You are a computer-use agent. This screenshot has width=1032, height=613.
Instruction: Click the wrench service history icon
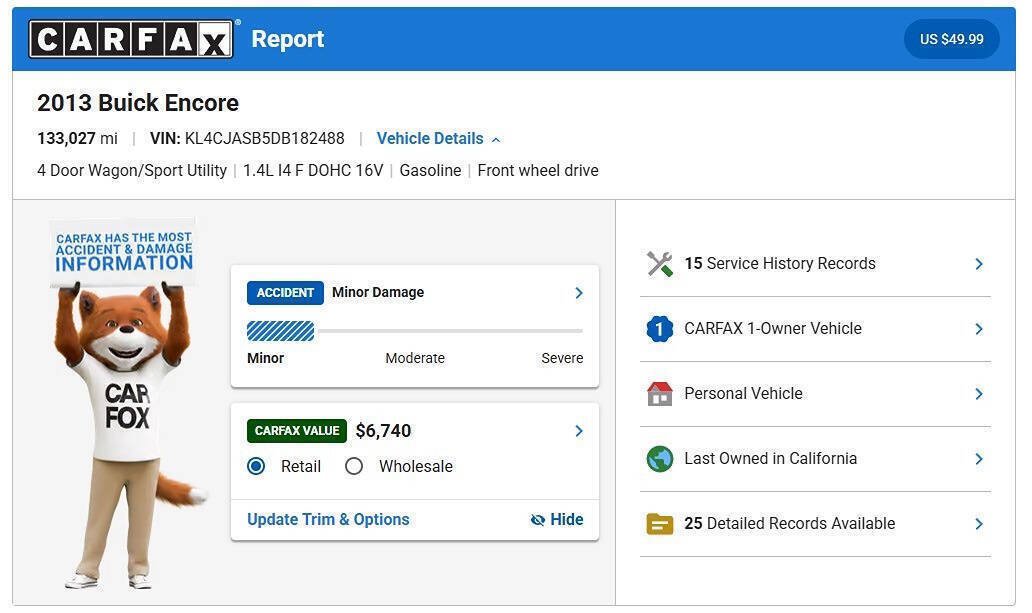659,264
